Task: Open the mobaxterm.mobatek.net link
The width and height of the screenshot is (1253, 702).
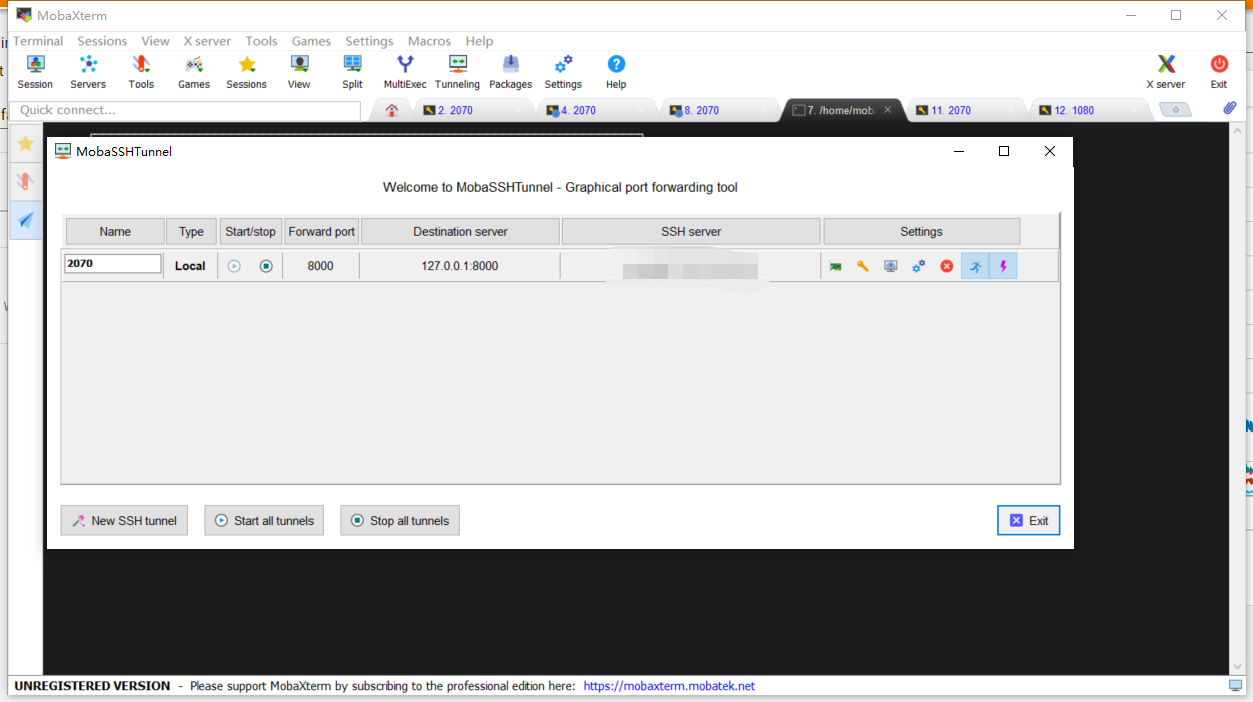Action: pos(669,686)
